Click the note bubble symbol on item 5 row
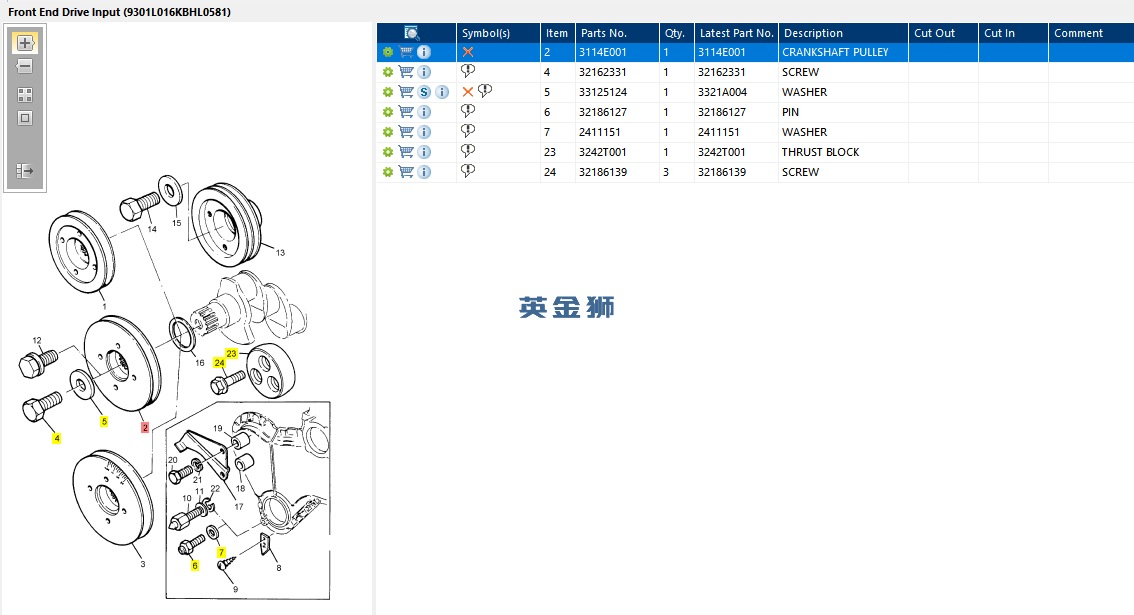The image size is (1134, 615). tap(485, 90)
